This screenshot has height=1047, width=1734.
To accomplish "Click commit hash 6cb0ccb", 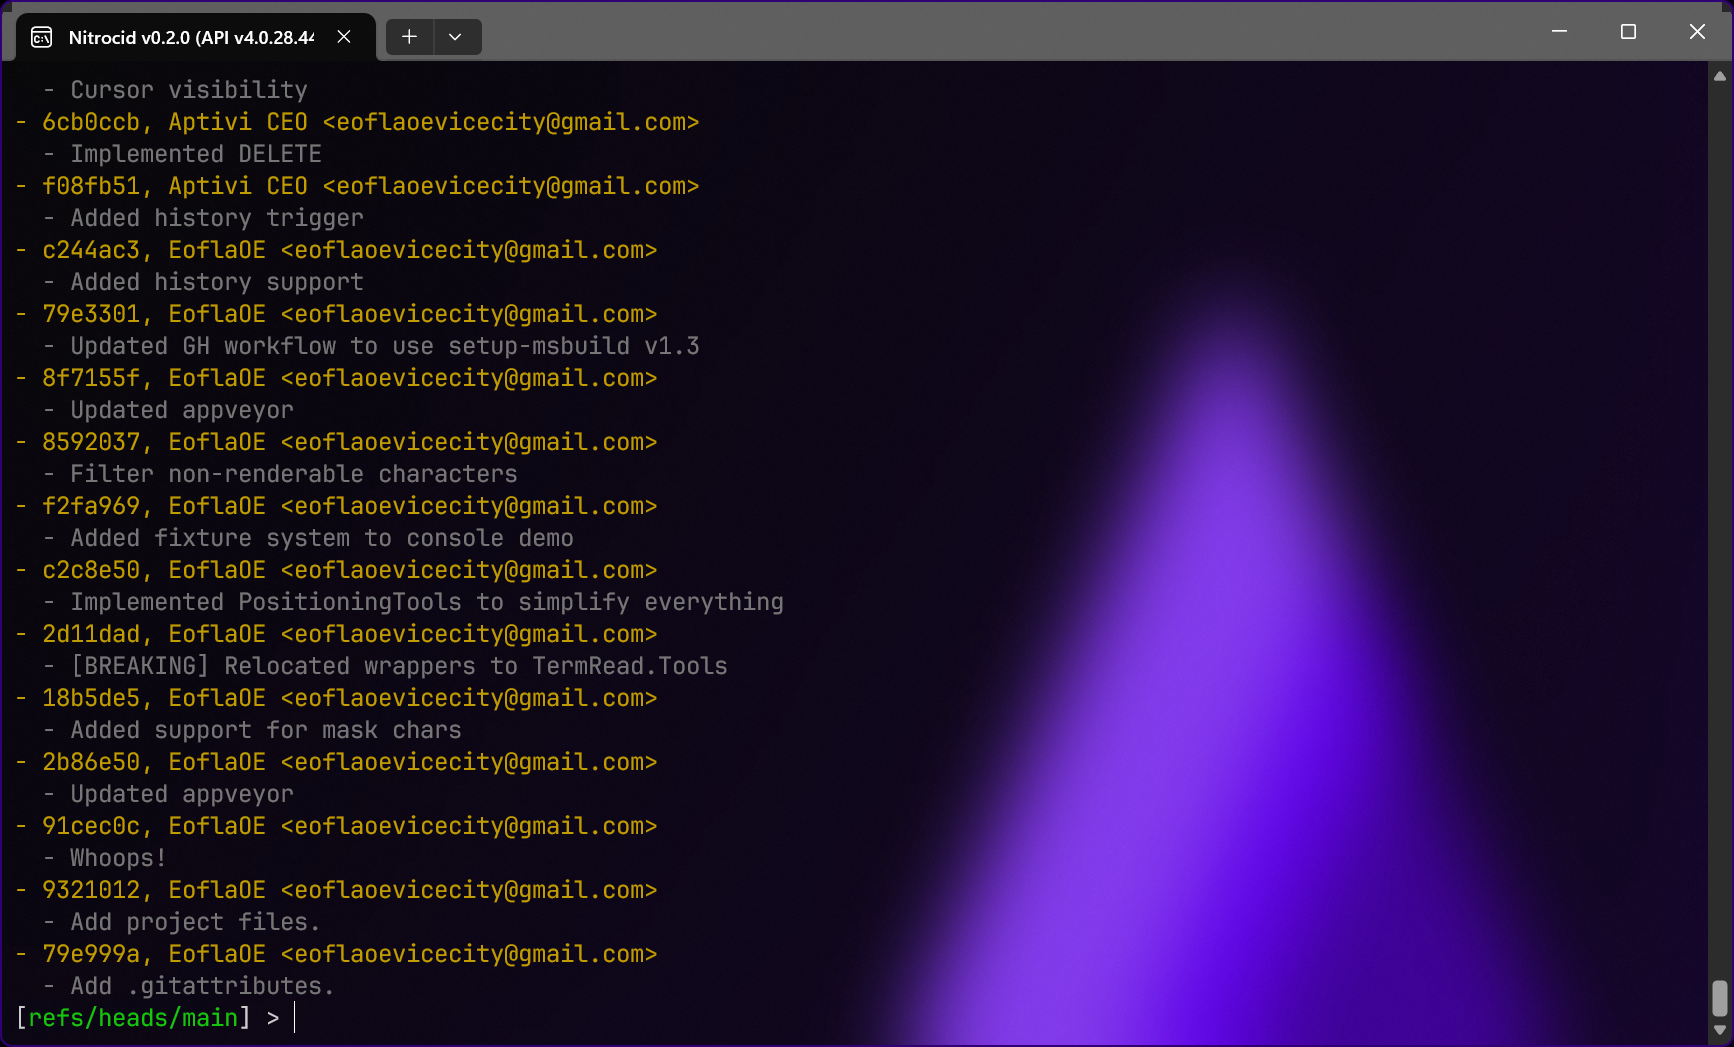I will click(x=91, y=122).
